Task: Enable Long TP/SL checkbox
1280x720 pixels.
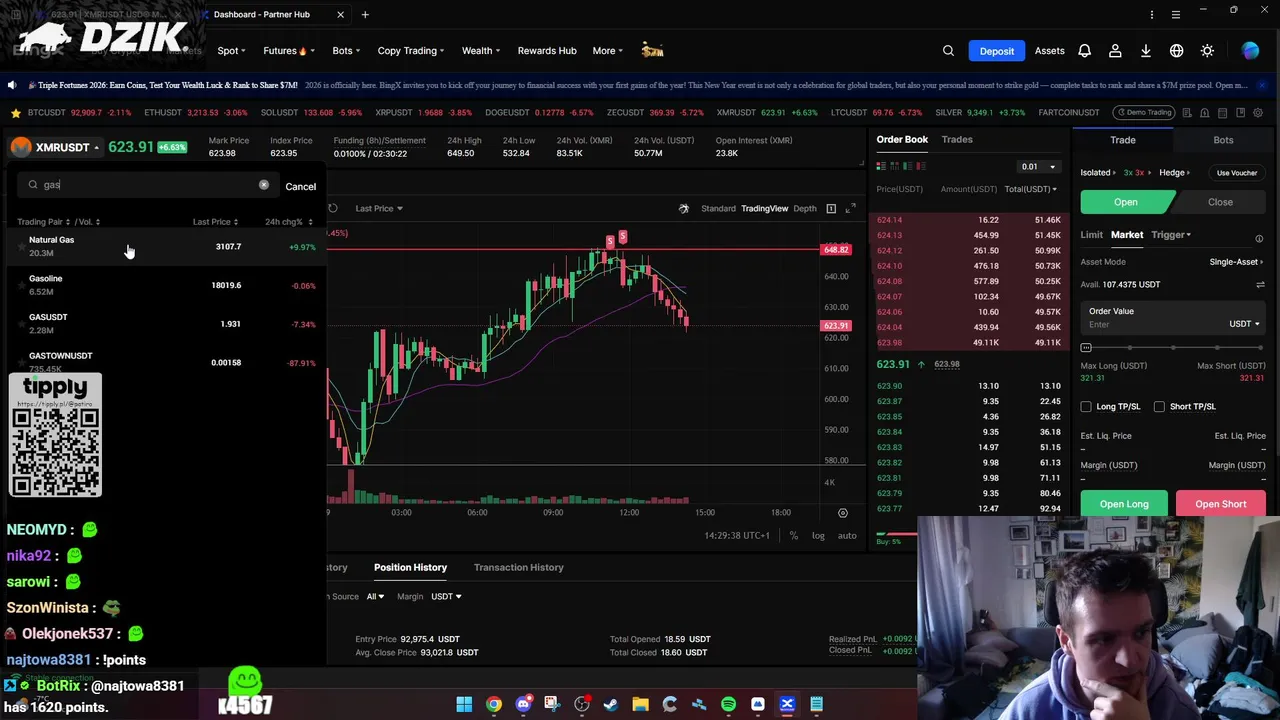Action: click(x=1086, y=407)
